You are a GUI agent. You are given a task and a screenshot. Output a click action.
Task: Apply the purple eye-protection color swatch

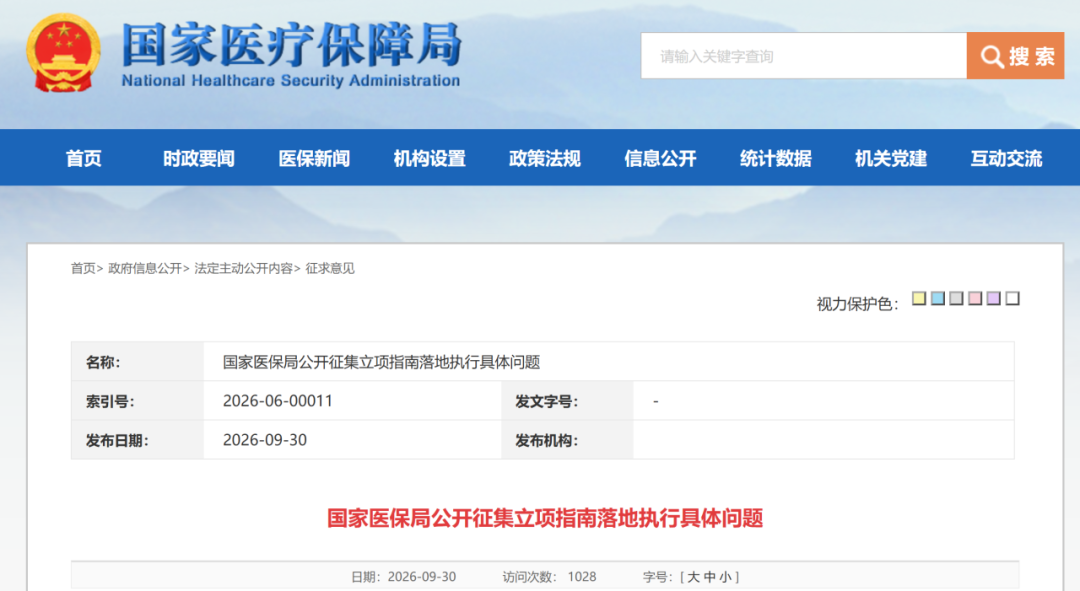[x=993, y=298]
